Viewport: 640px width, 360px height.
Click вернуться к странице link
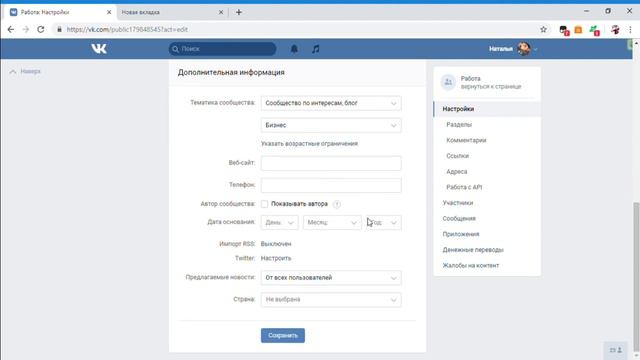click(x=491, y=87)
